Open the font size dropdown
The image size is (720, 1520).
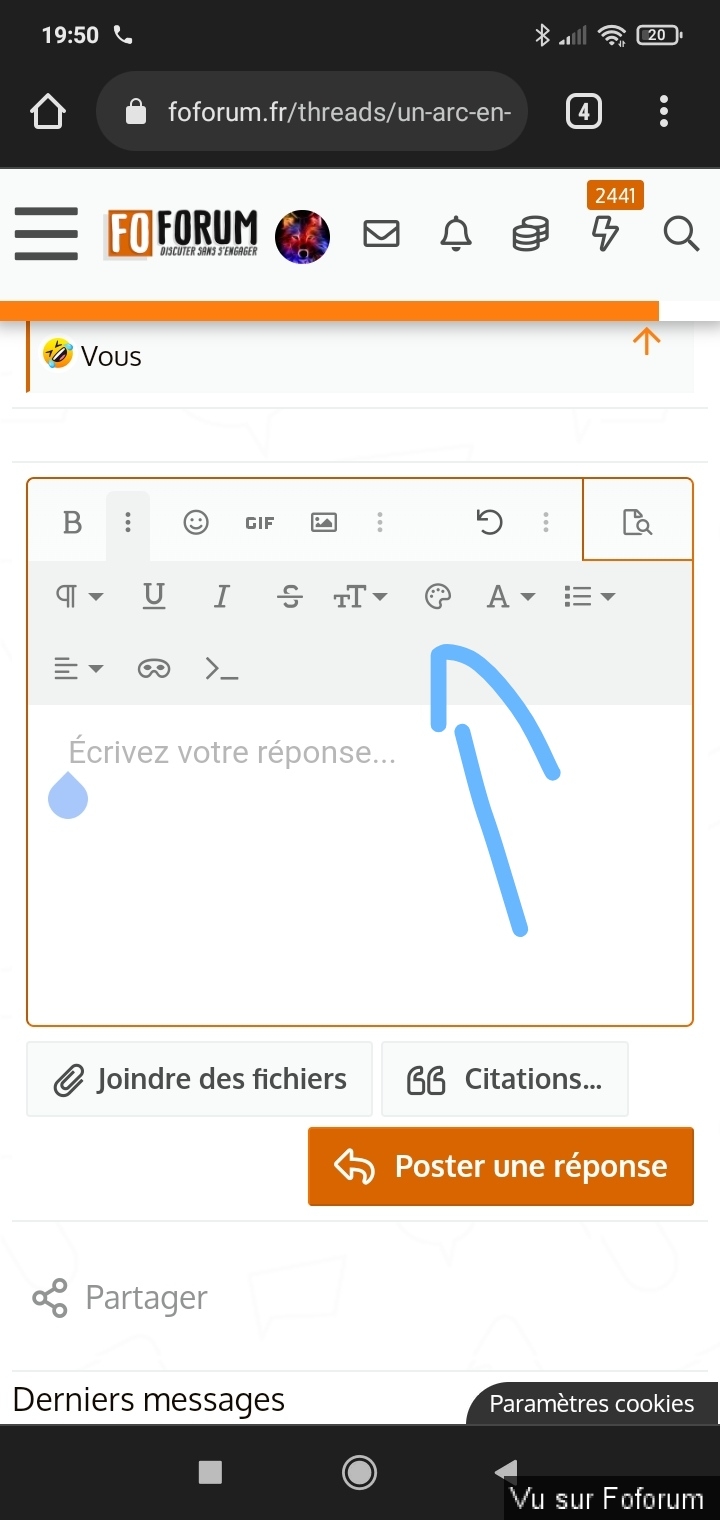[x=359, y=597]
